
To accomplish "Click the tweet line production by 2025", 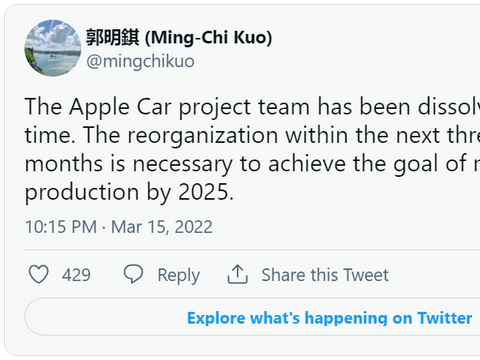I will [x=129, y=193].
